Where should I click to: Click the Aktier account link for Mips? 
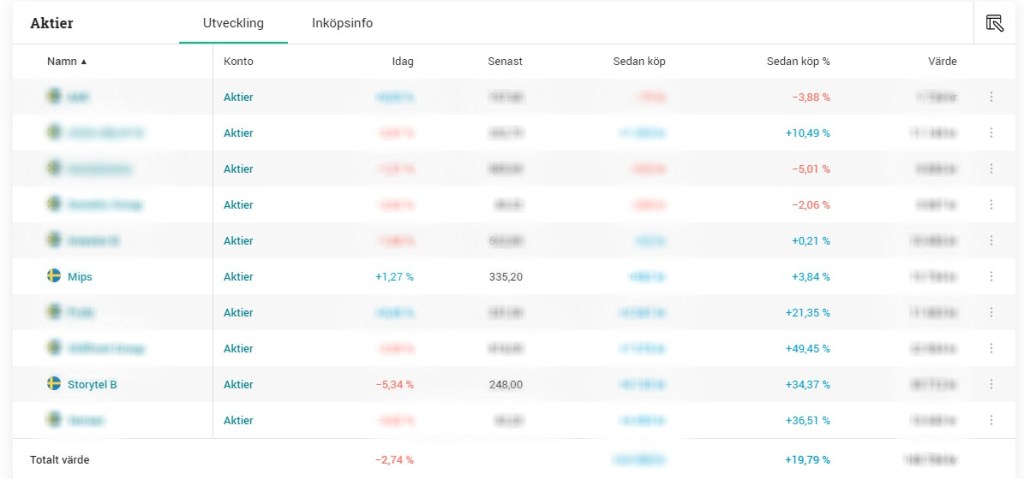[238, 277]
